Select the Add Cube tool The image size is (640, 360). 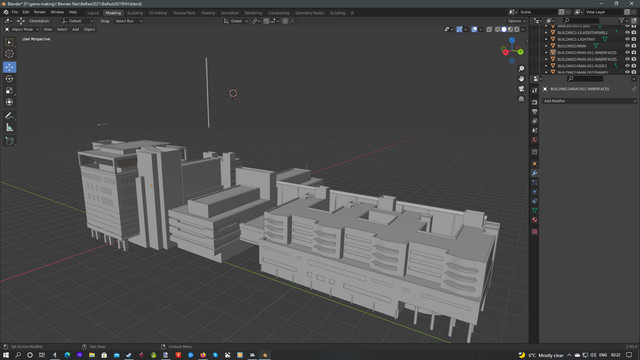tap(9, 141)
